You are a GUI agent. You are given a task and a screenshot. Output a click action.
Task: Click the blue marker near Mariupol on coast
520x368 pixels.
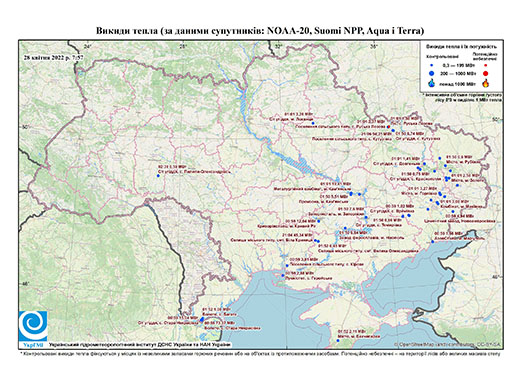click(x=432, y=241)
